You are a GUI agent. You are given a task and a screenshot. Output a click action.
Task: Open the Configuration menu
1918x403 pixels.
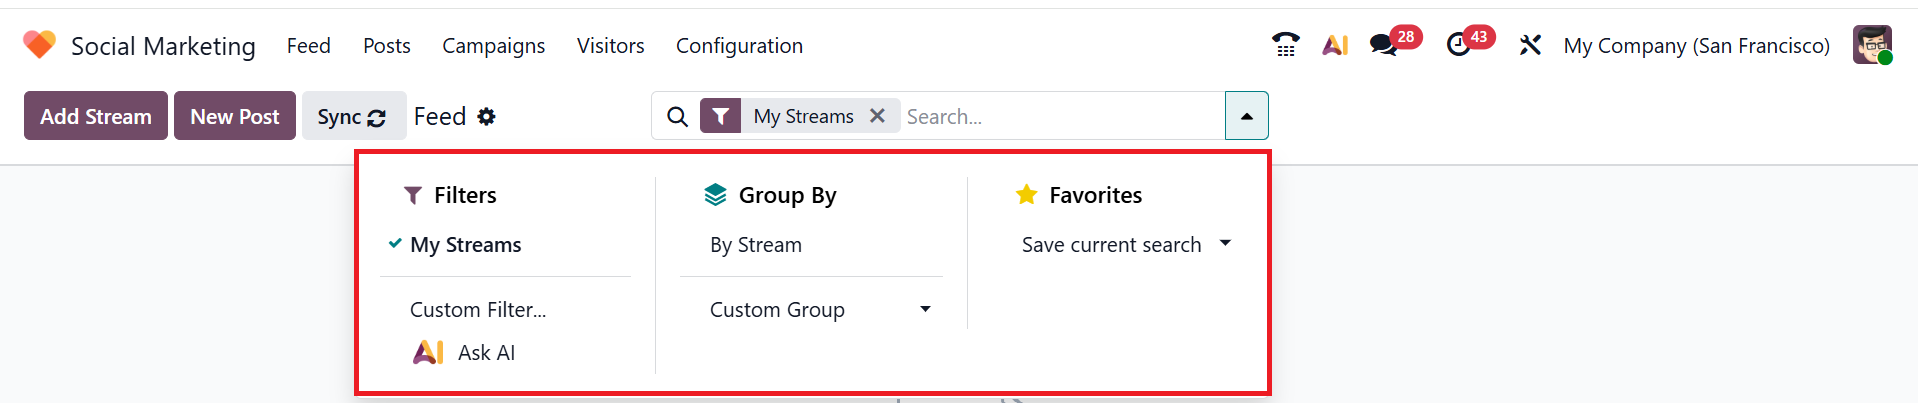[739, 46]
